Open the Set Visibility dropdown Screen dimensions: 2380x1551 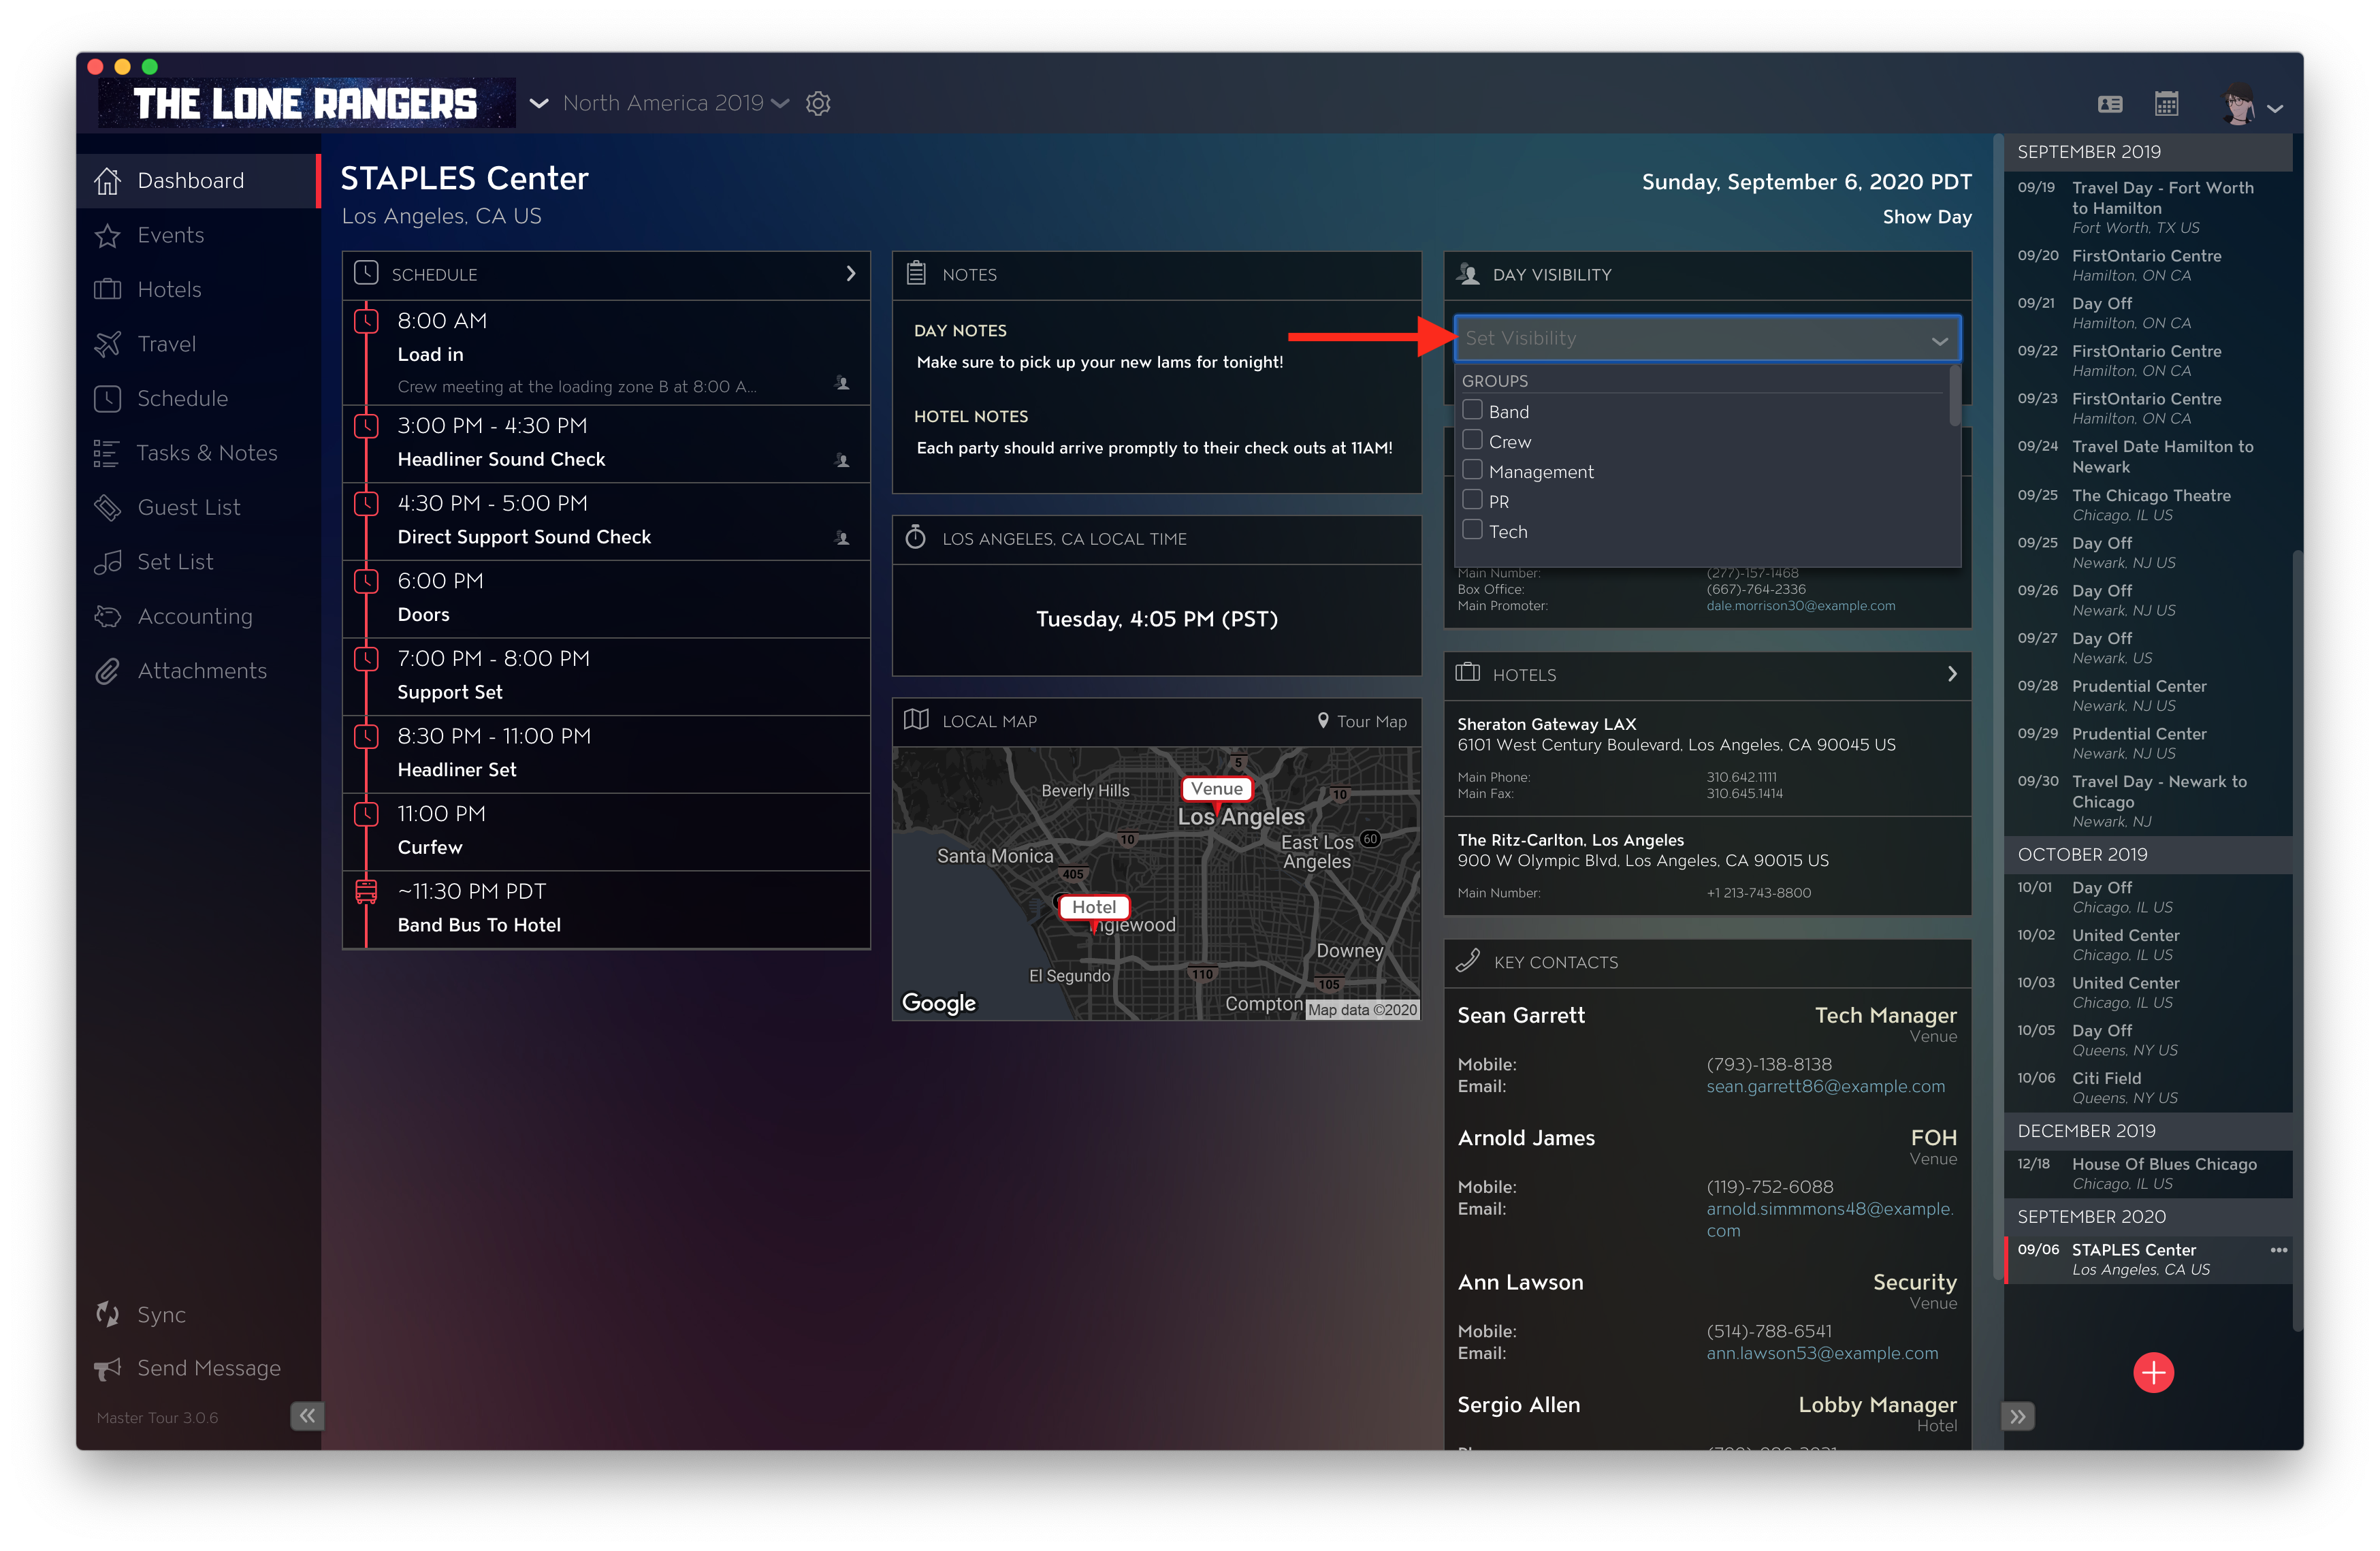click(x=1707, y=339)
